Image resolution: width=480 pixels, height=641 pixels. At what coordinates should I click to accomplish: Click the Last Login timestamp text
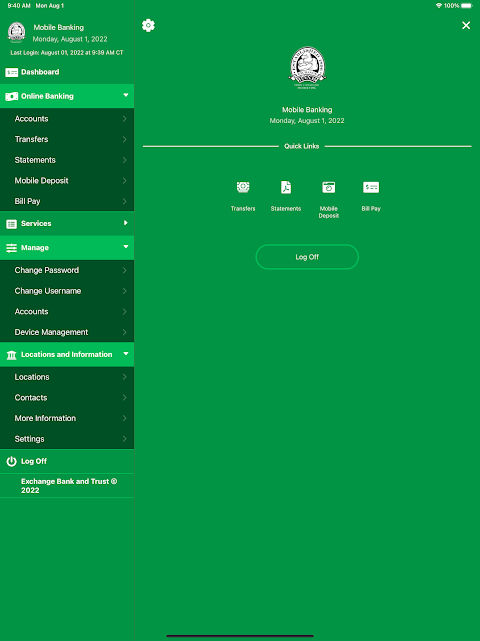[67, 53]
